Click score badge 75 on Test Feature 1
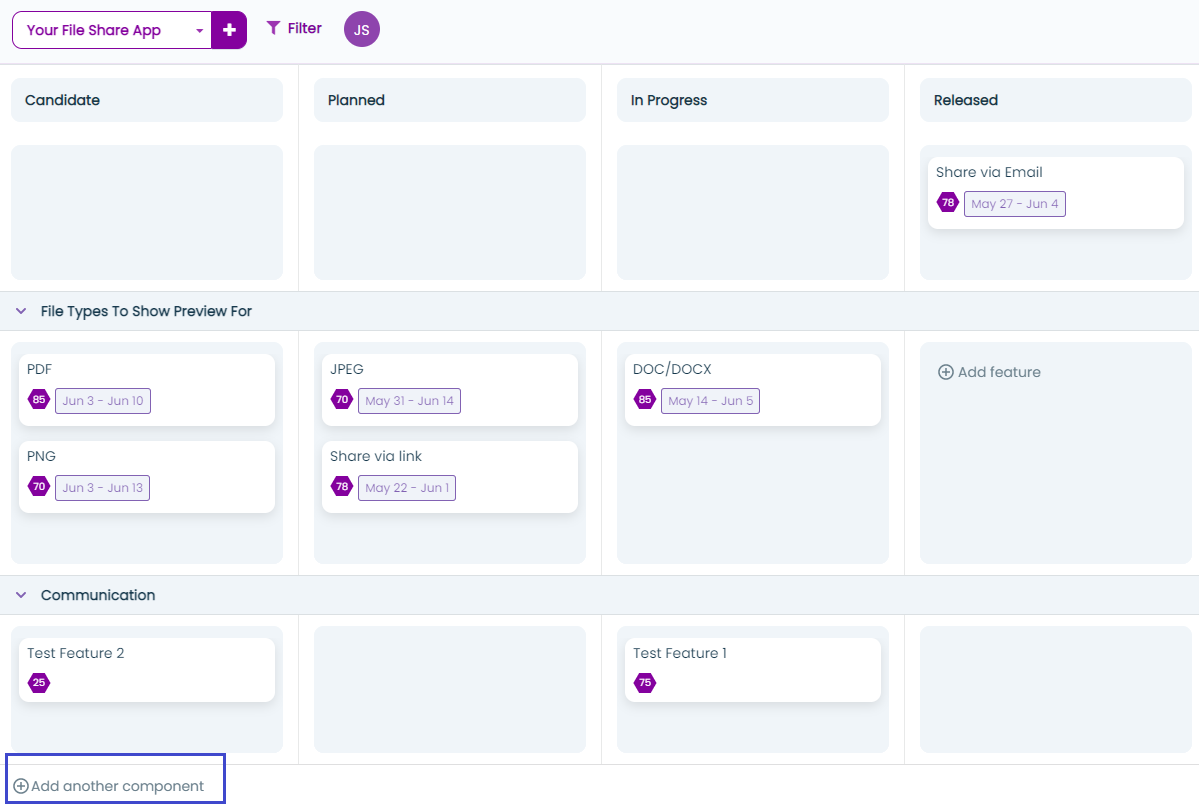 pos(645,683)
